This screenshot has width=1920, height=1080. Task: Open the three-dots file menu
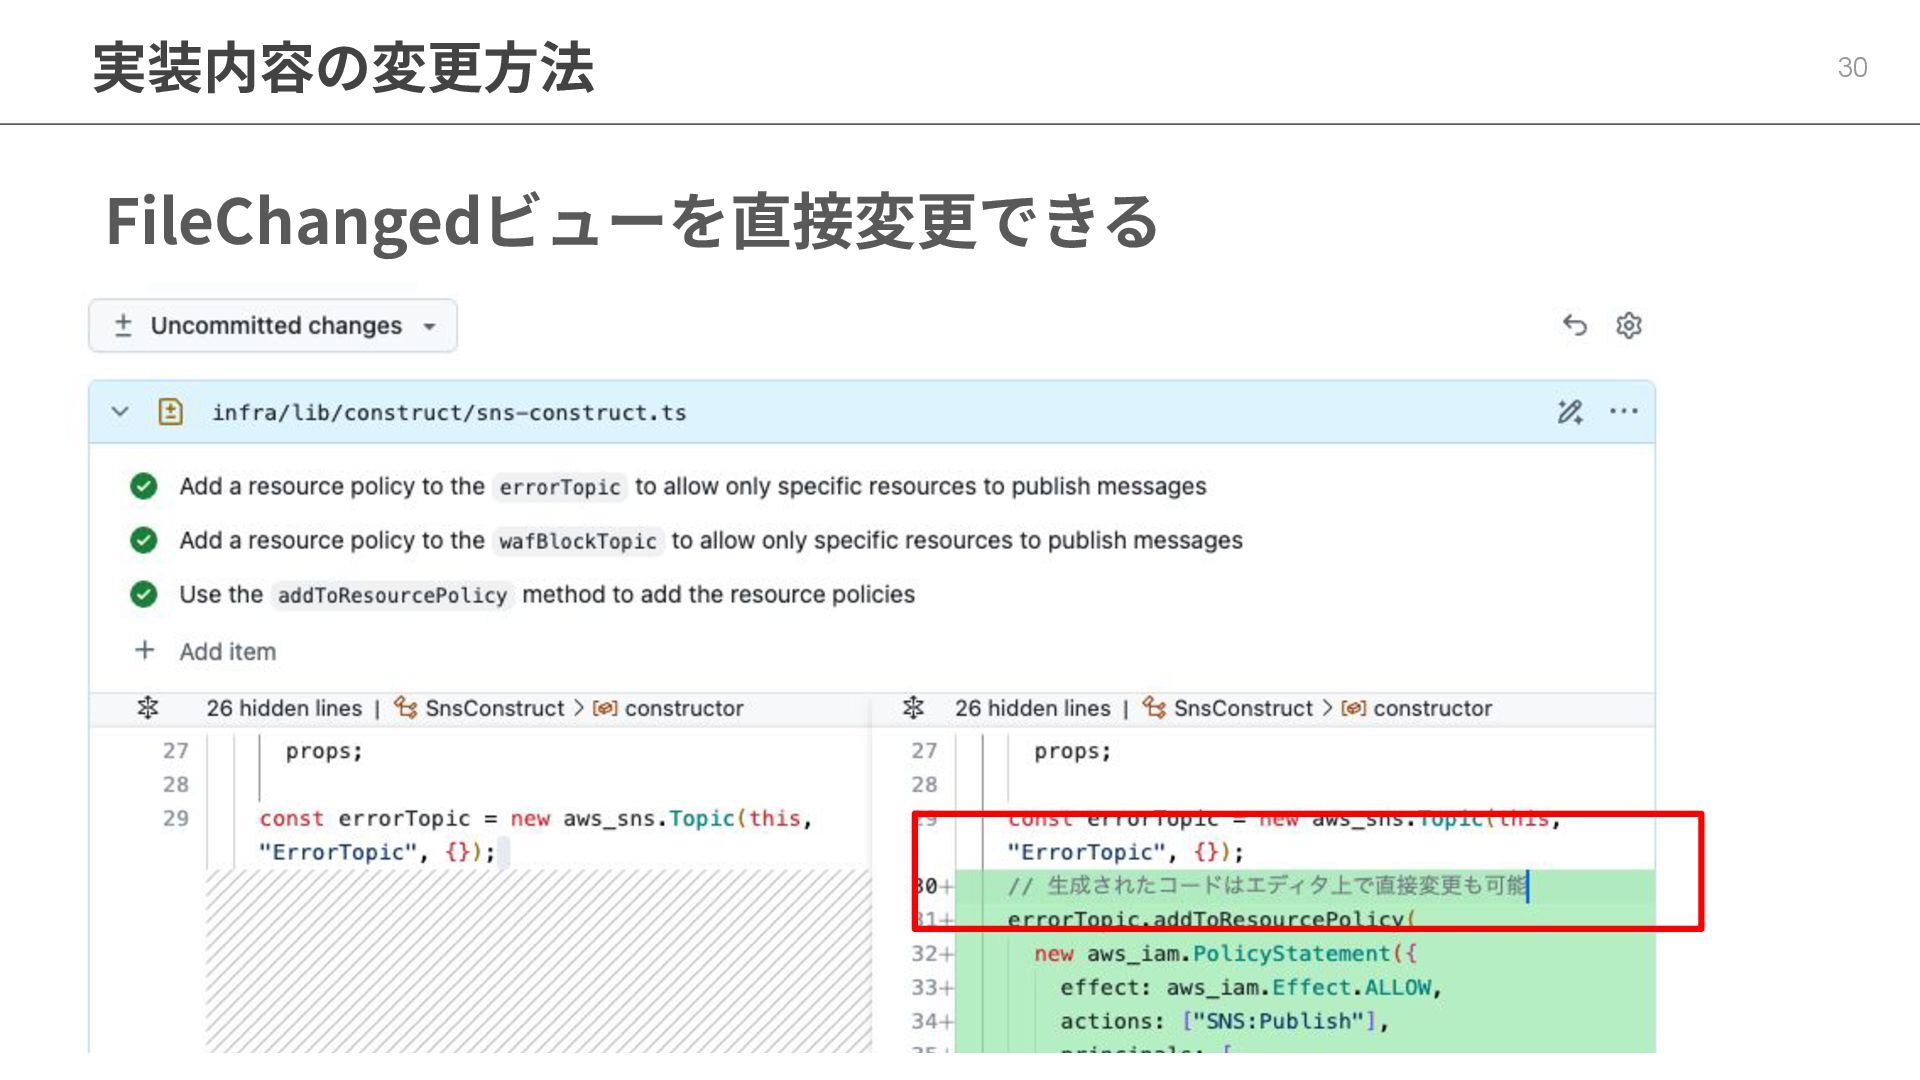point(1624,411)
